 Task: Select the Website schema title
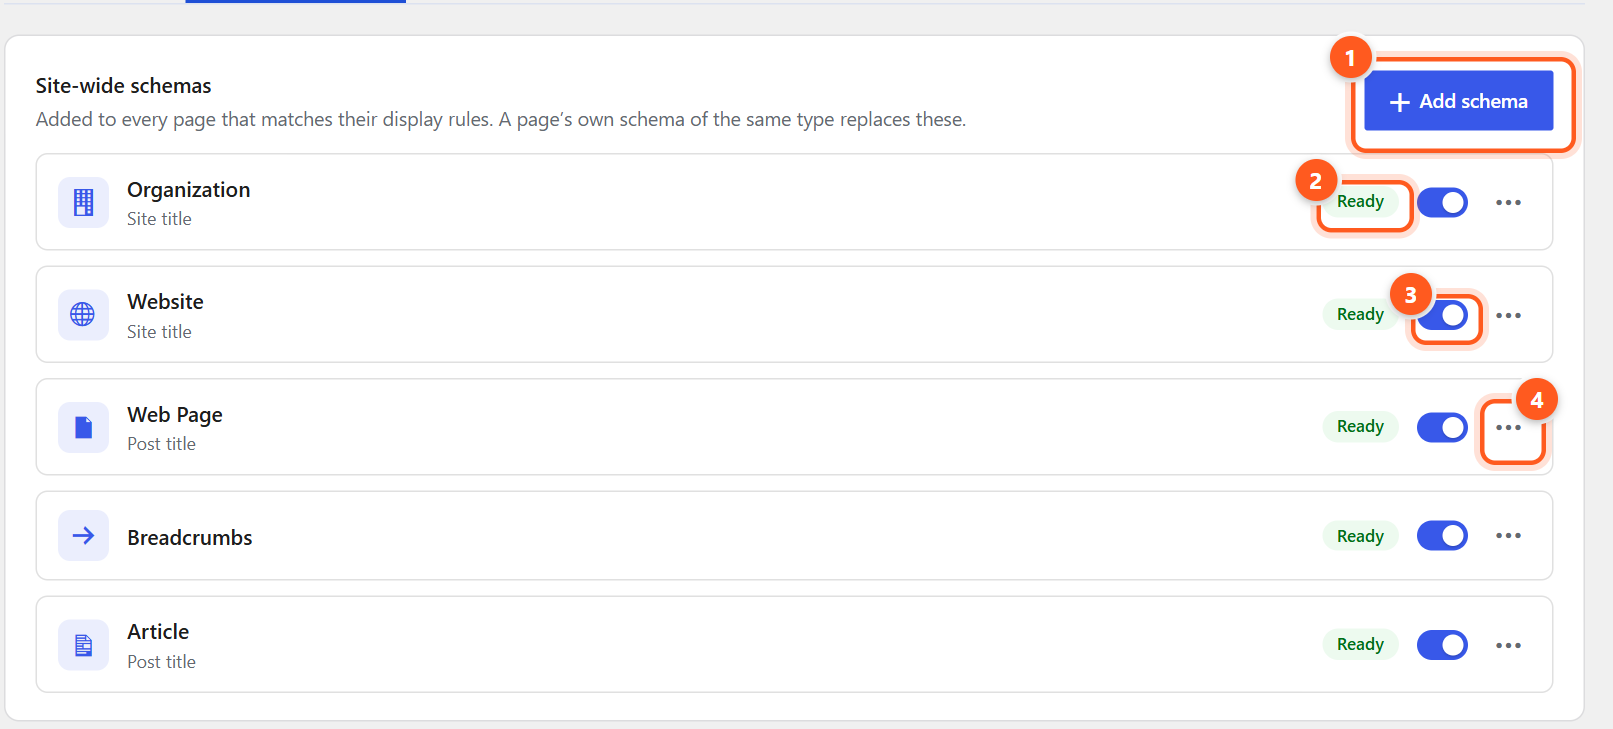[x=165, y=302]
